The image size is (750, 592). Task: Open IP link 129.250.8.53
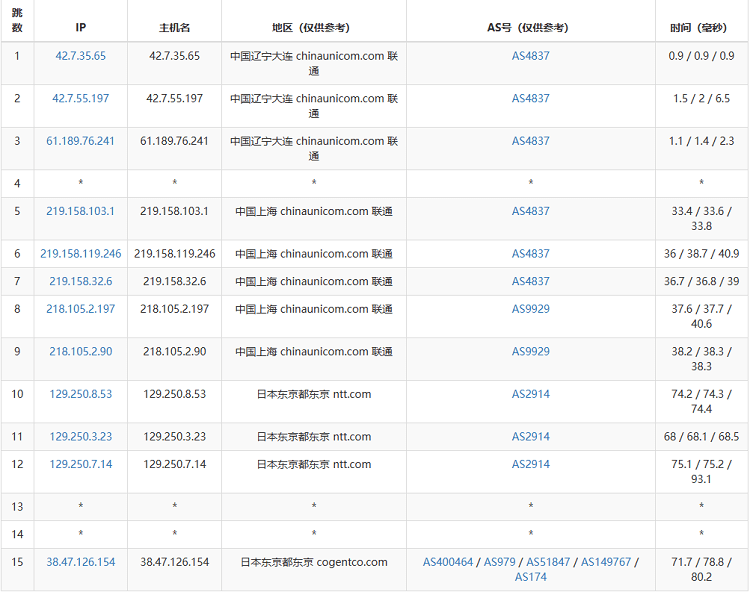[x=80, y=395]
